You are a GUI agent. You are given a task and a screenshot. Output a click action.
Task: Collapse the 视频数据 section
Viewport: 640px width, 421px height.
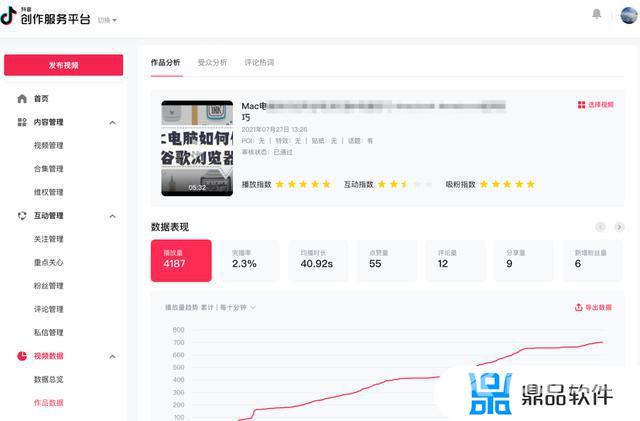click(113, 356)
